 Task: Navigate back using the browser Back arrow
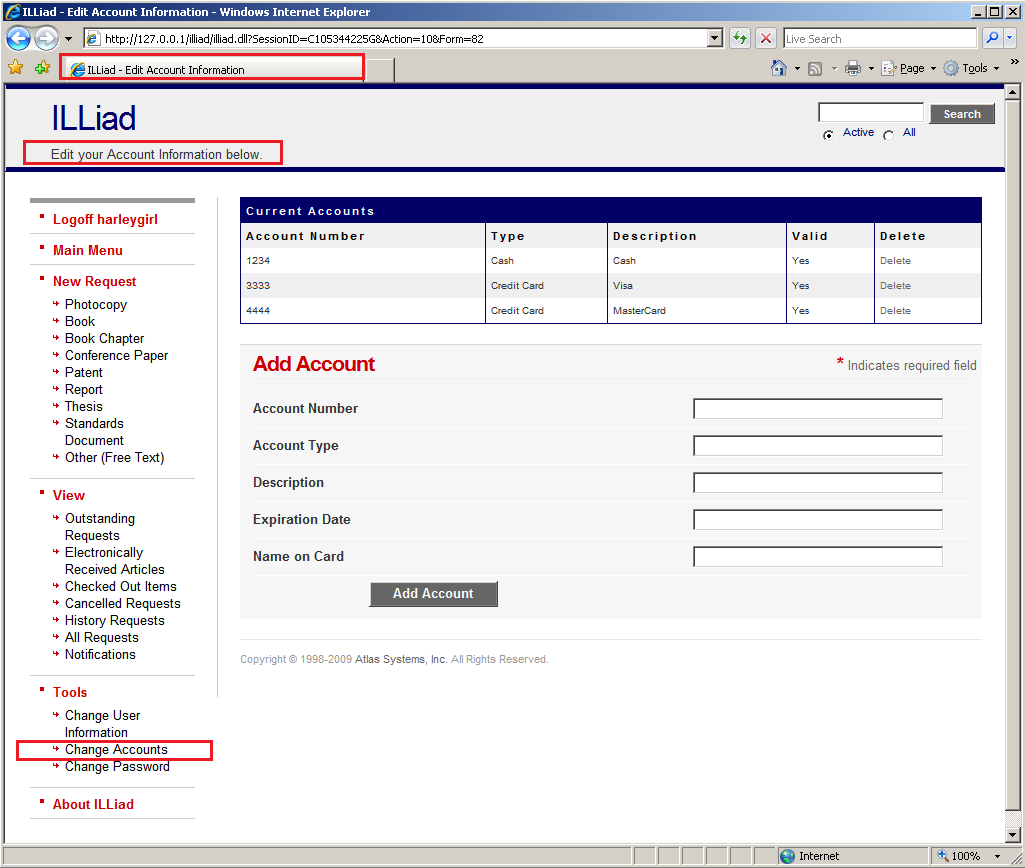click(19, 37)
